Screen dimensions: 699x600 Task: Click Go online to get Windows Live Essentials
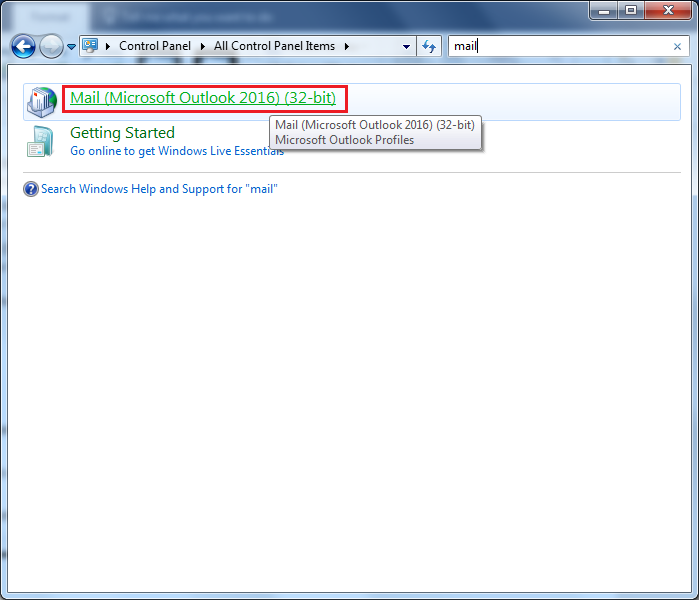(x=177, y=151)
